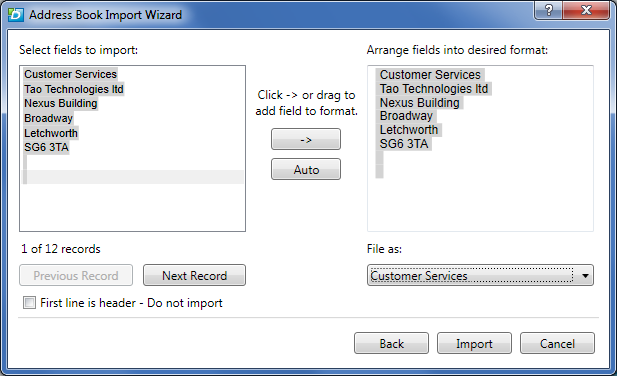Click the help question mark button
The width and height of the screenshot is (617, 376).
pos(549,10)
